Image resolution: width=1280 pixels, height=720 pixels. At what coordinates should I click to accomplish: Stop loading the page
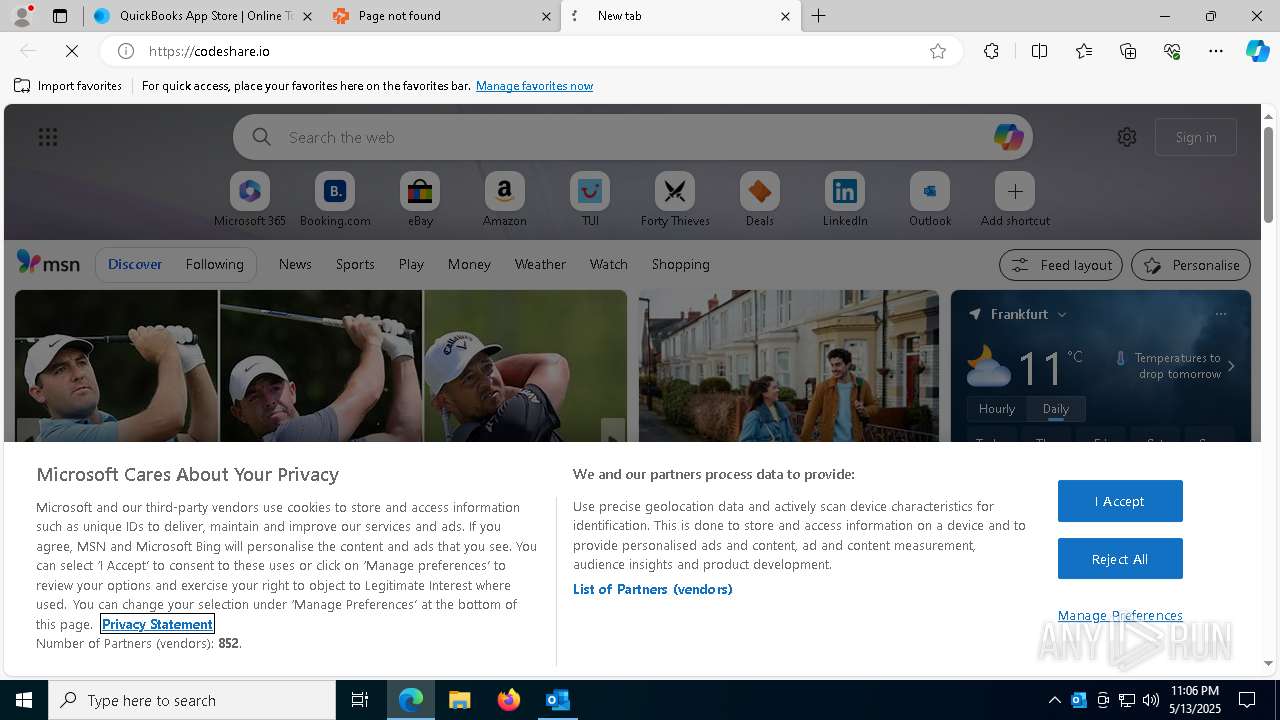[72, 51]
